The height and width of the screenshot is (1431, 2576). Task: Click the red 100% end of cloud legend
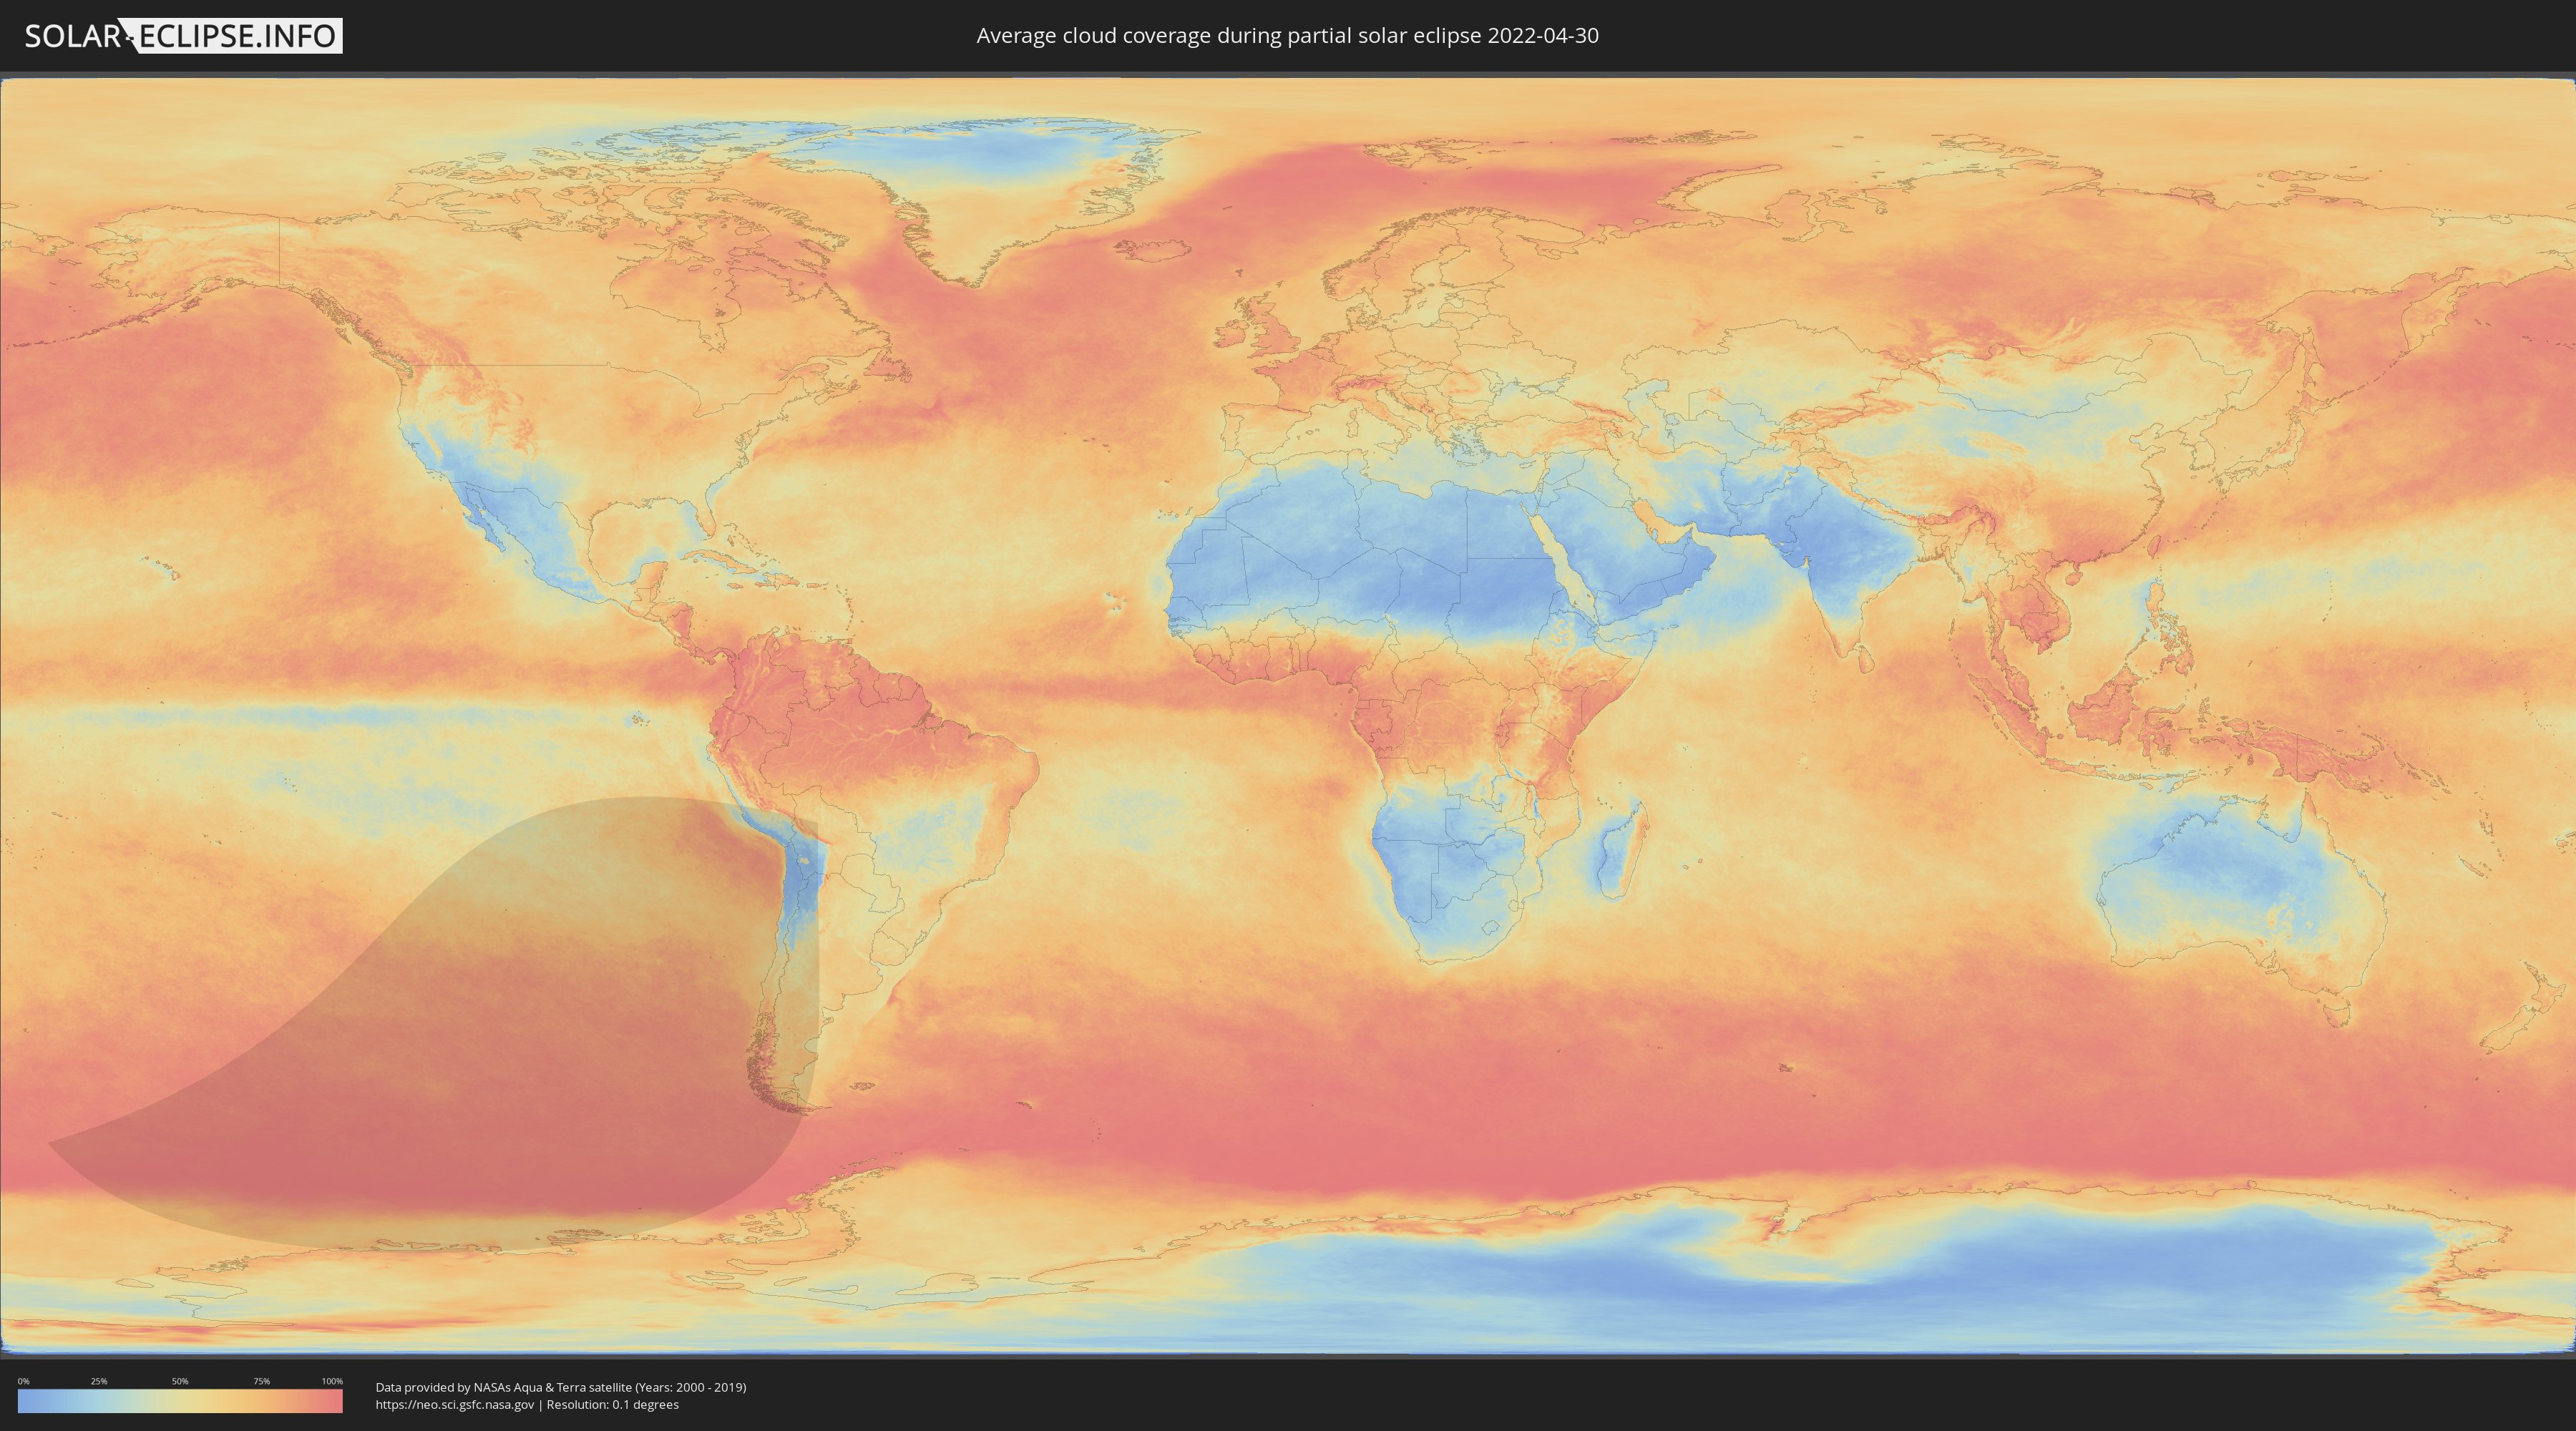pyautogui.click(x=336, y=1401)
